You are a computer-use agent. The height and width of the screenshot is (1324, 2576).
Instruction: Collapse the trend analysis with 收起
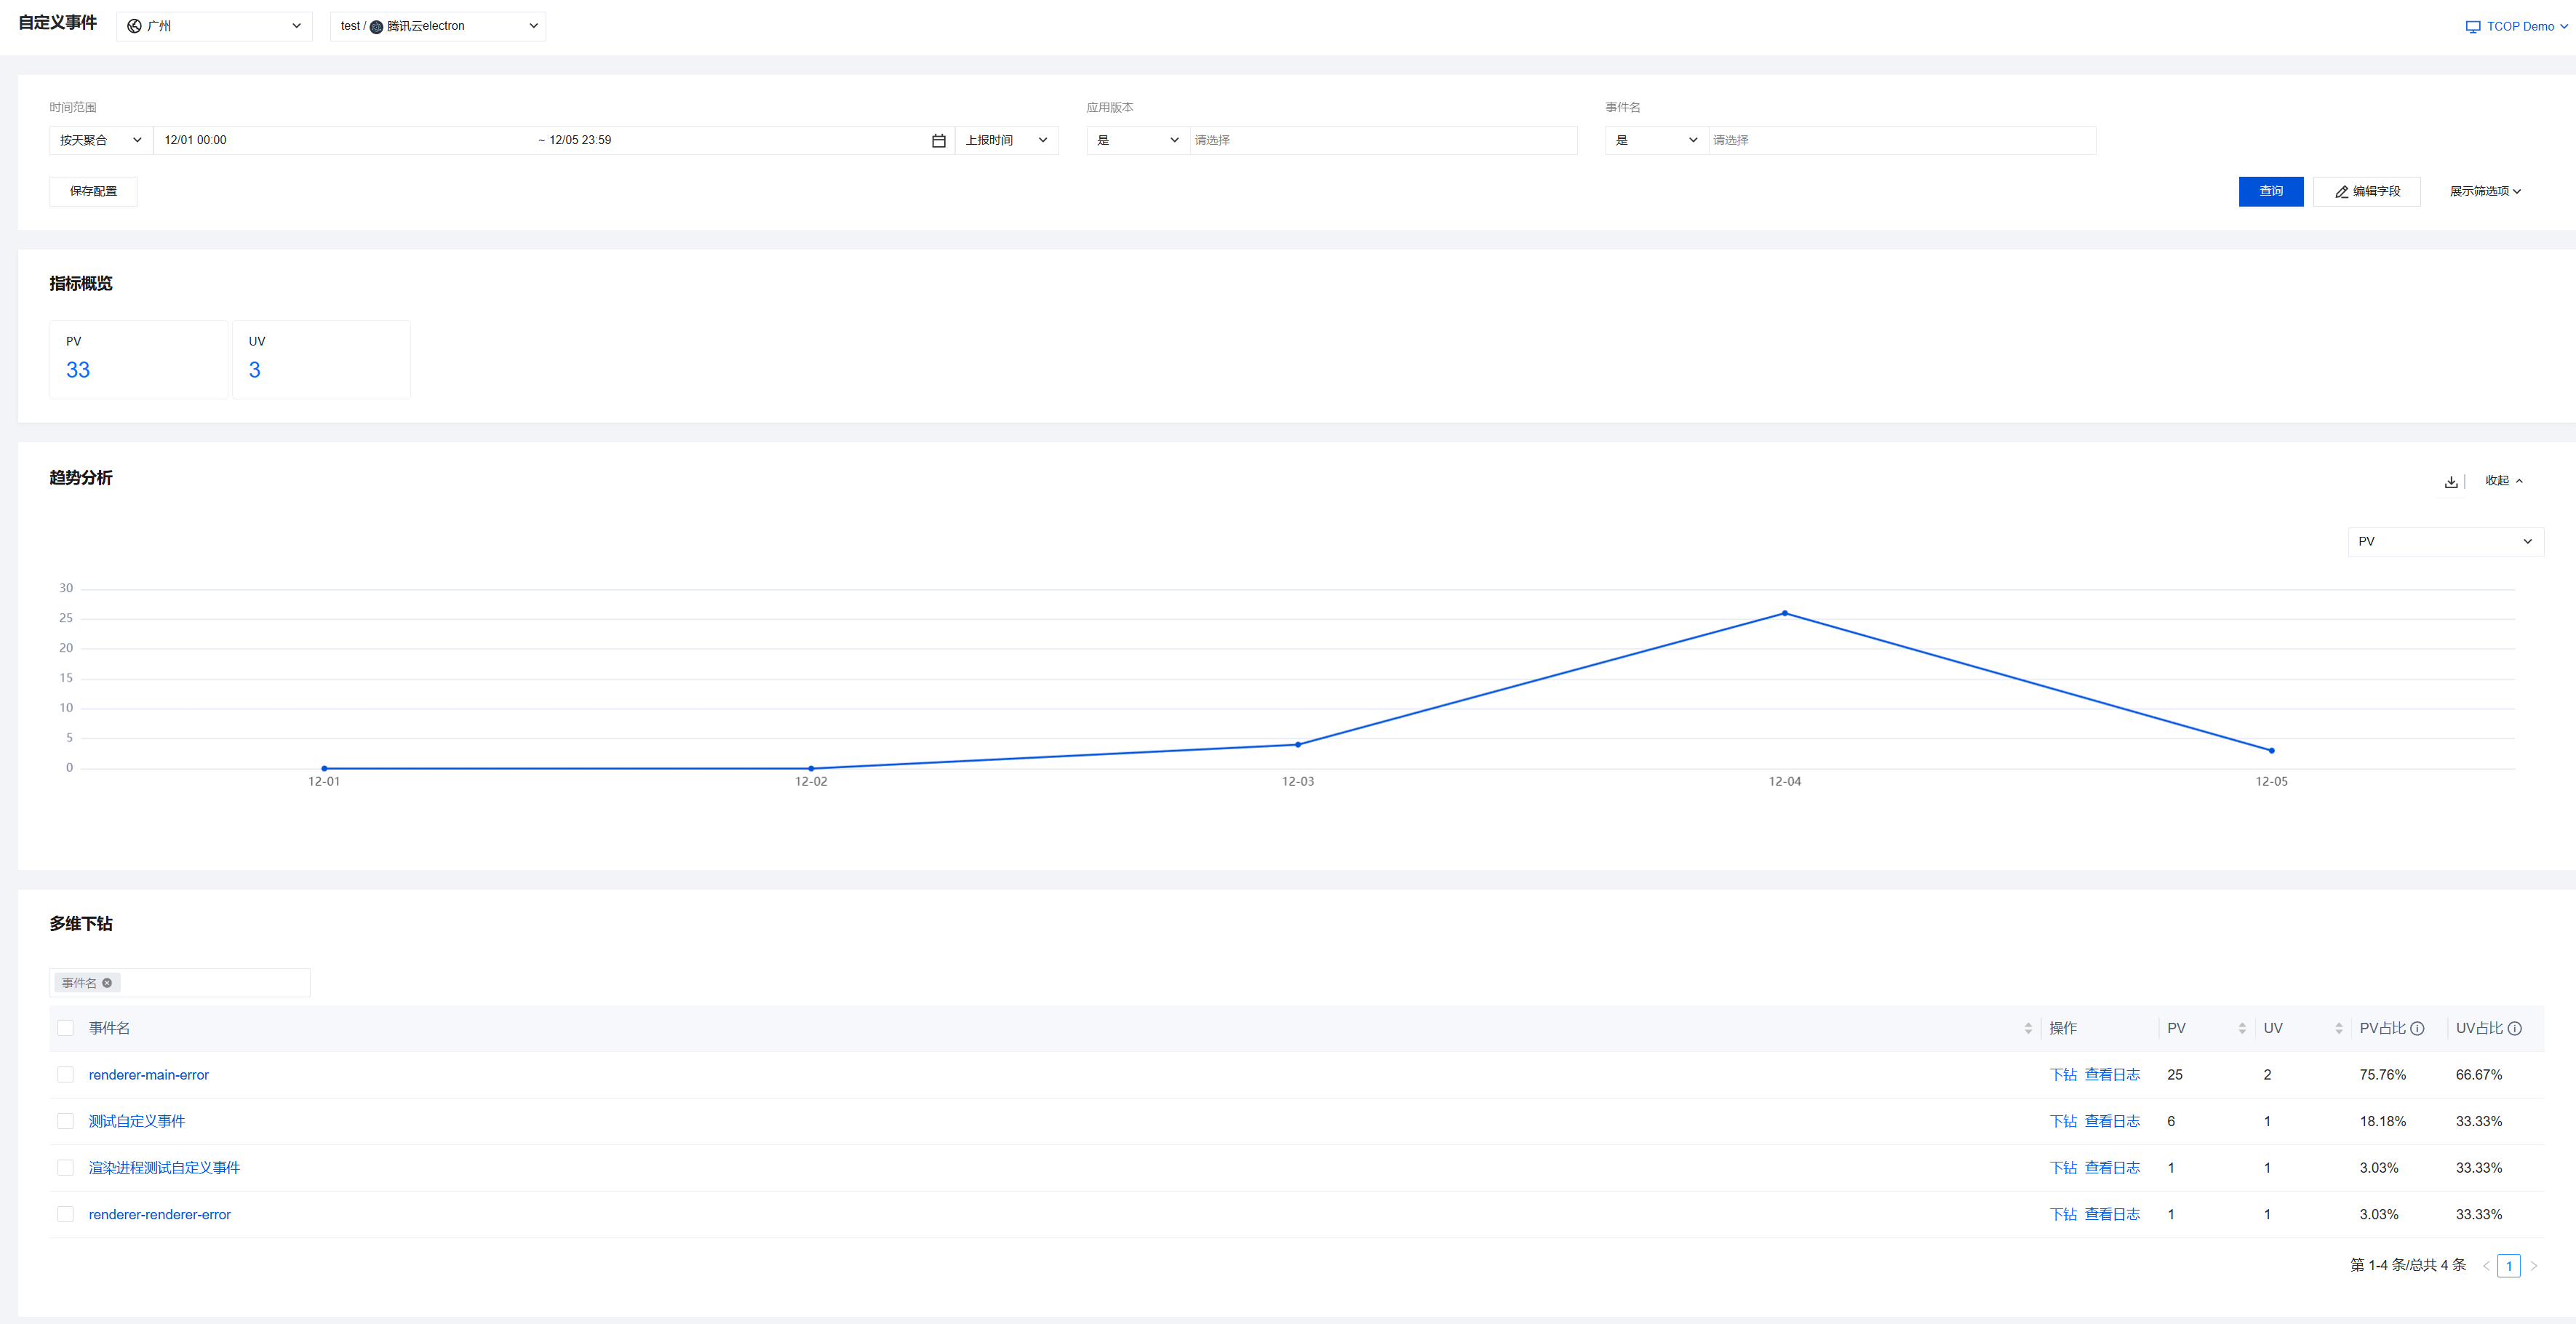(x=2503, y=481)
